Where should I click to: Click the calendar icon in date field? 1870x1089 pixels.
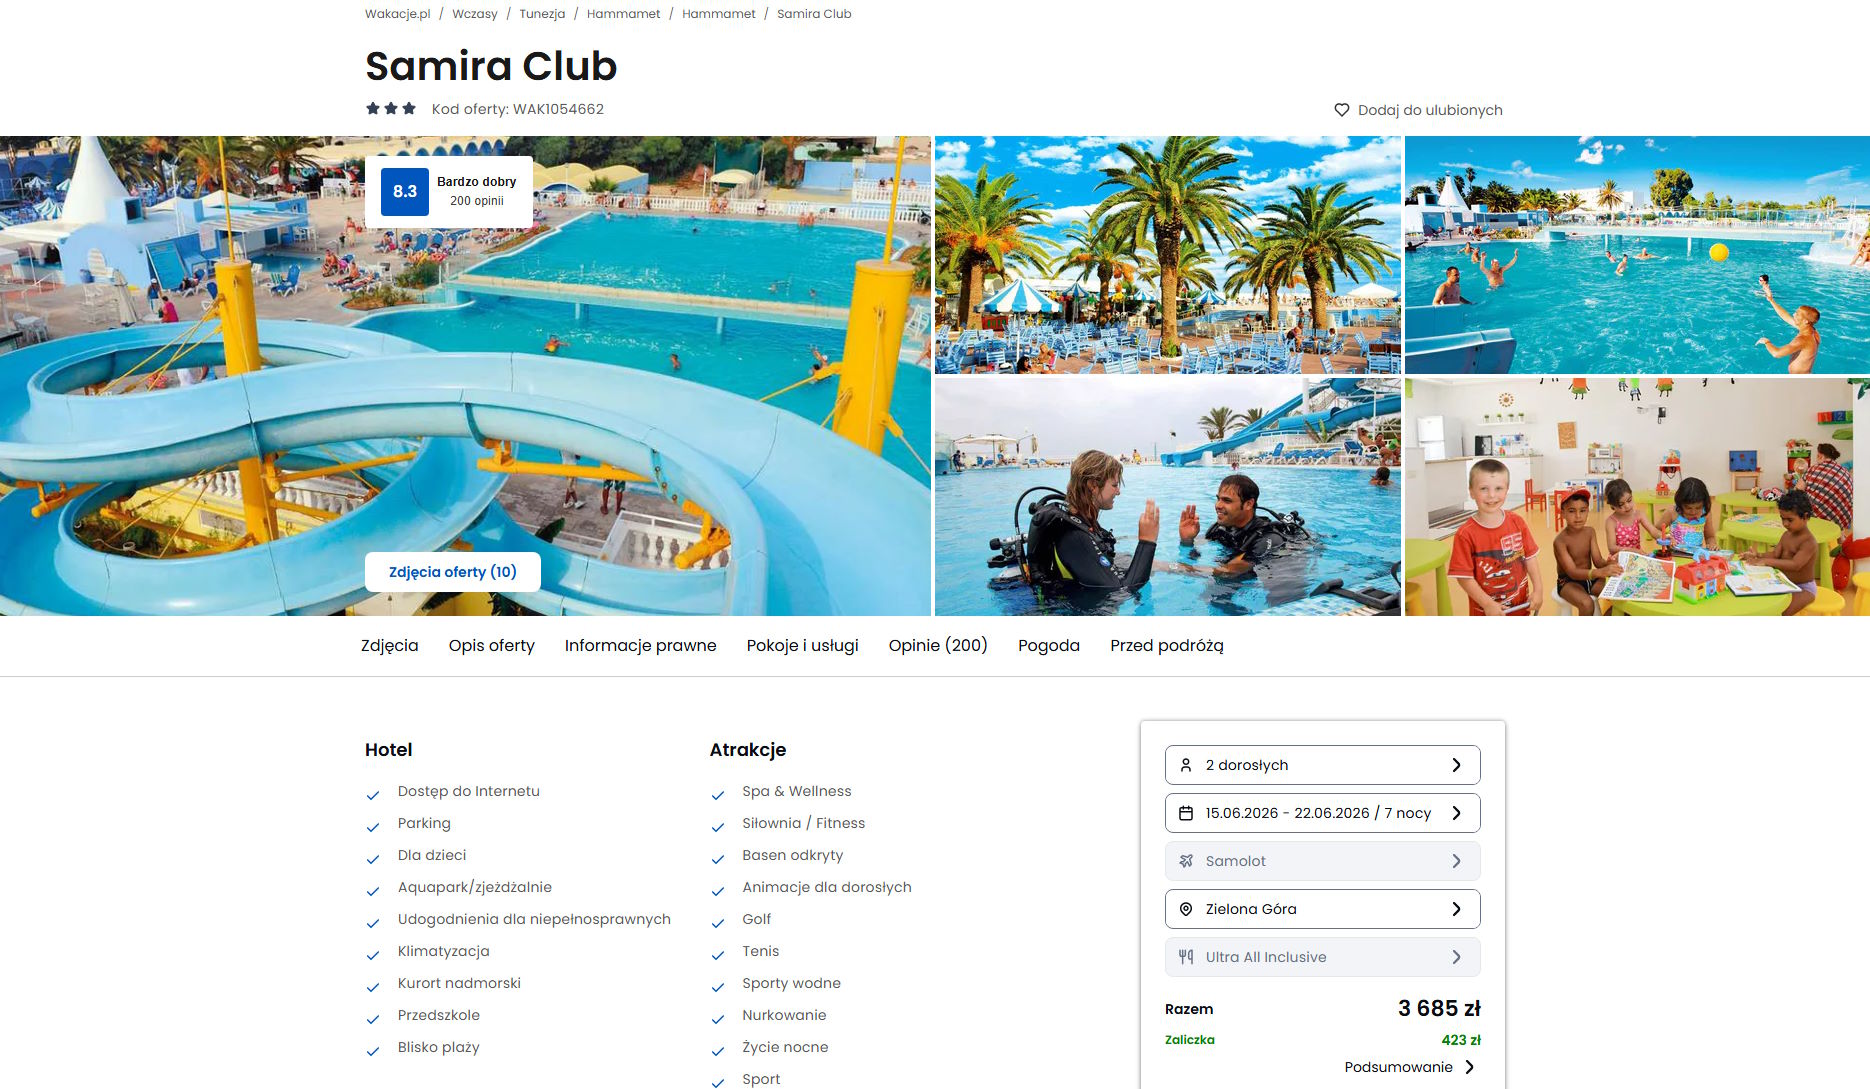[x=1186, y=813]
